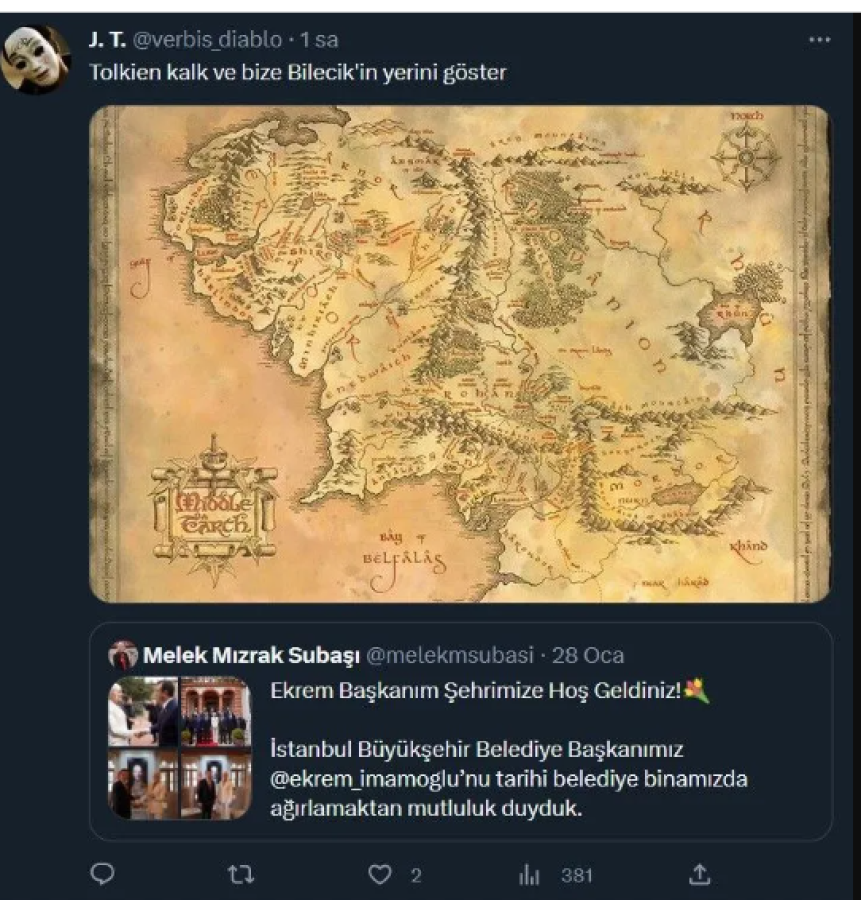Click the 28 Oca date link

588,655
